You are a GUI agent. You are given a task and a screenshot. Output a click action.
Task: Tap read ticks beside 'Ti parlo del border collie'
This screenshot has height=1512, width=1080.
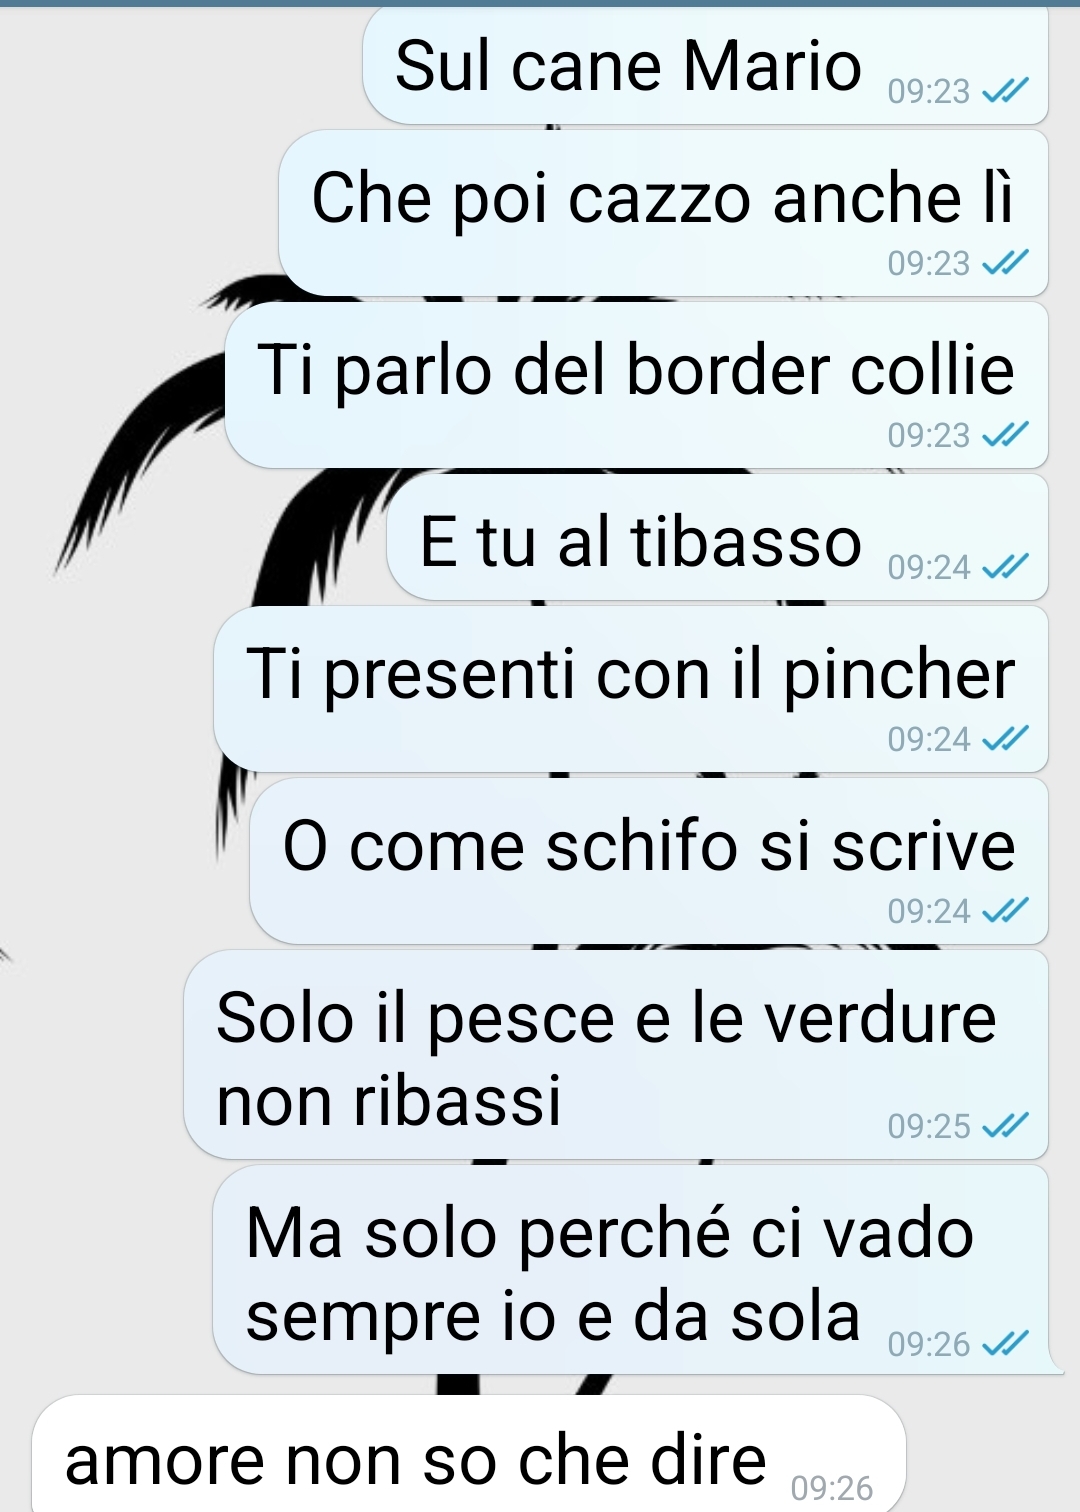[x=1005, y=435]
